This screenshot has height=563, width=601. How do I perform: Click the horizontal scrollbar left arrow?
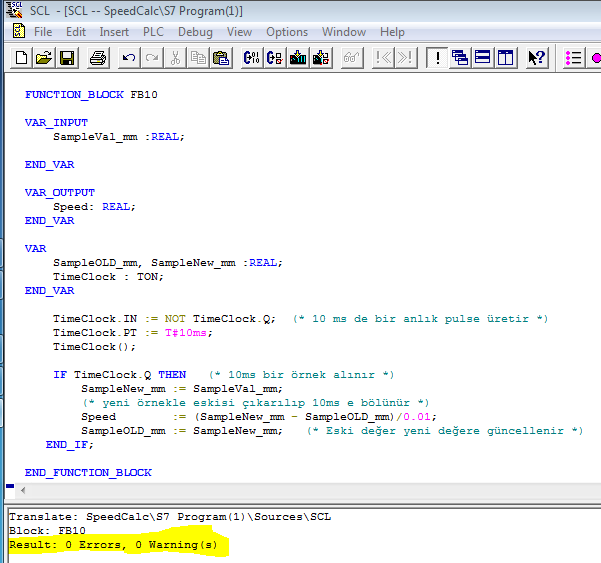[x=23, y=490]
